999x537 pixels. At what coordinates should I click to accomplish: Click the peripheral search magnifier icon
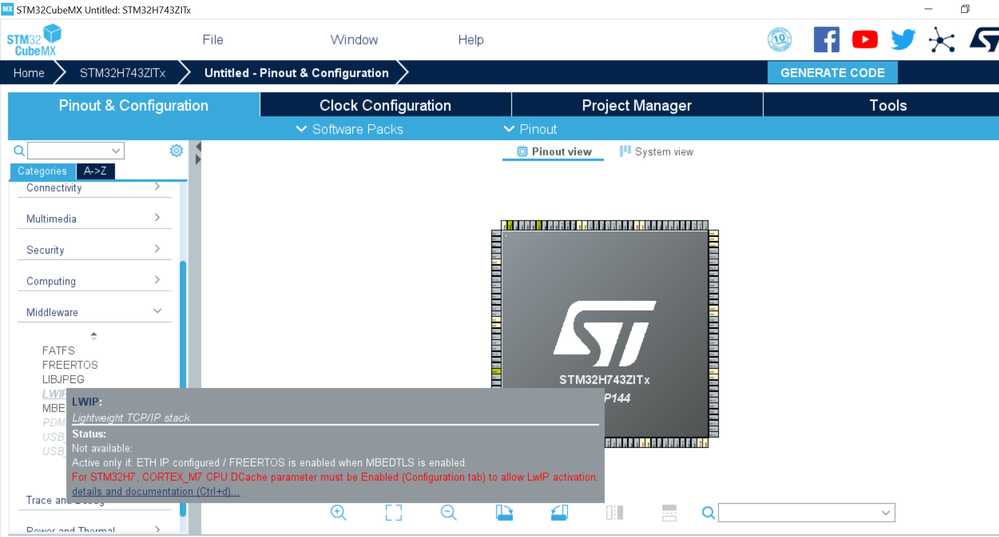pyautogui.click(x=19, y=151)
